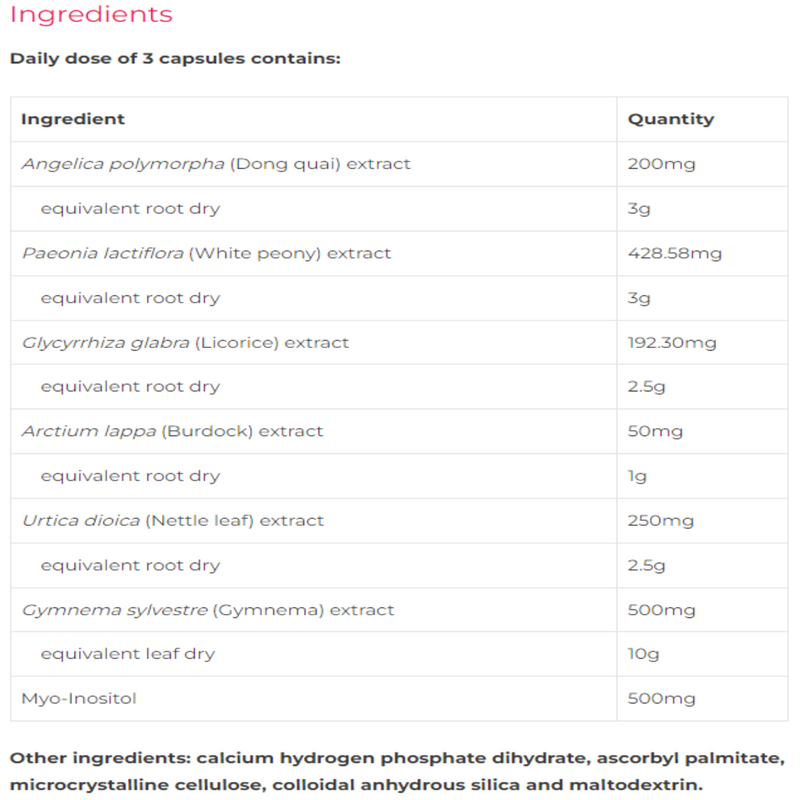Click the 250mg quantity cell

pyautogui.click(x=660, y=520)
